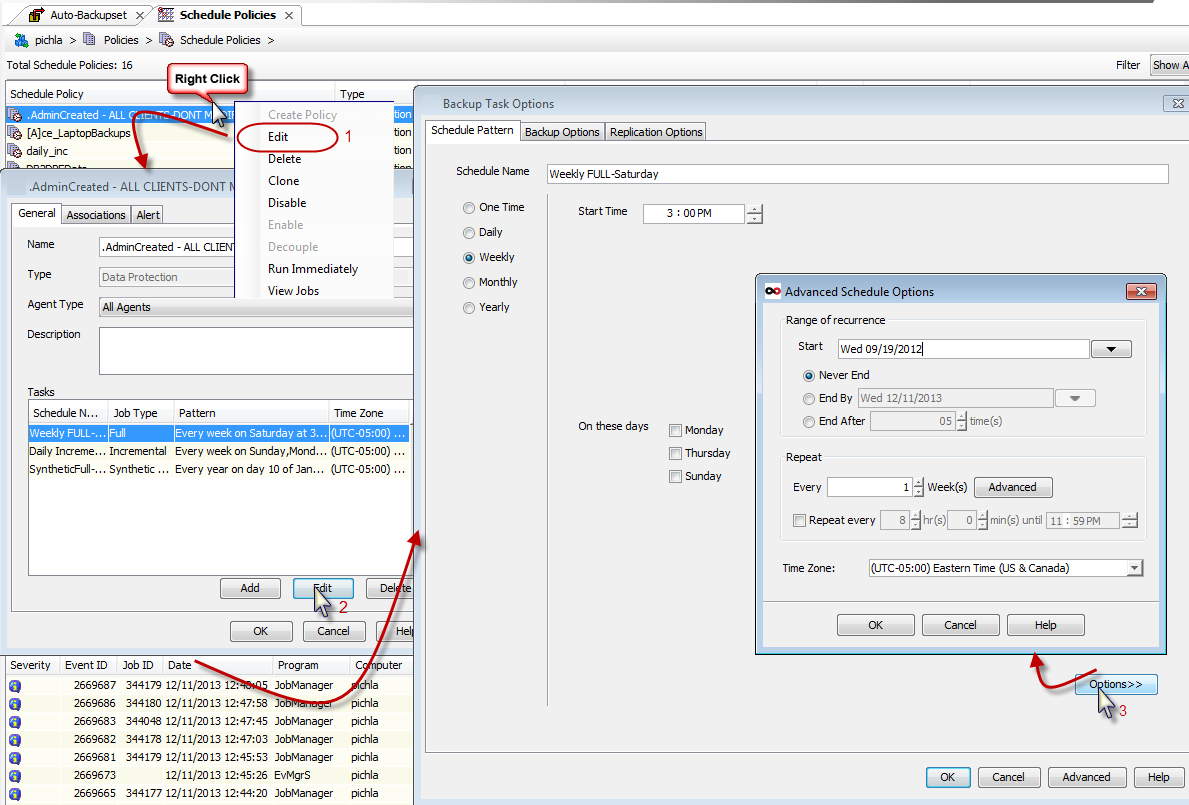Click the pichla CommCell breadcrumb icon
Screen dimensions: 1189x805
[x=21, y=39]
